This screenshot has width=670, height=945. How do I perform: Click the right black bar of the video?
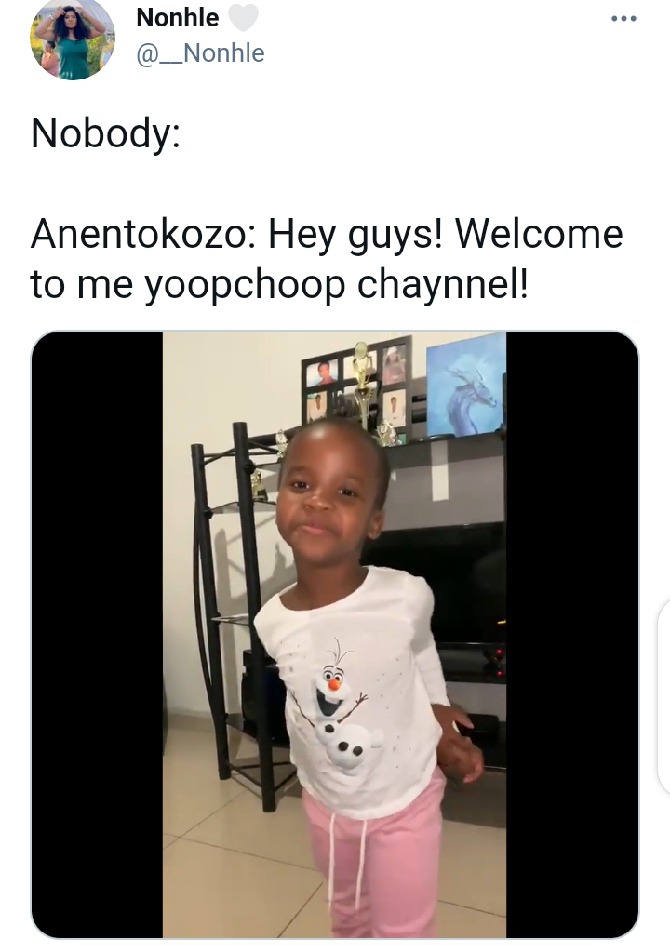click(x=572, y=634)
